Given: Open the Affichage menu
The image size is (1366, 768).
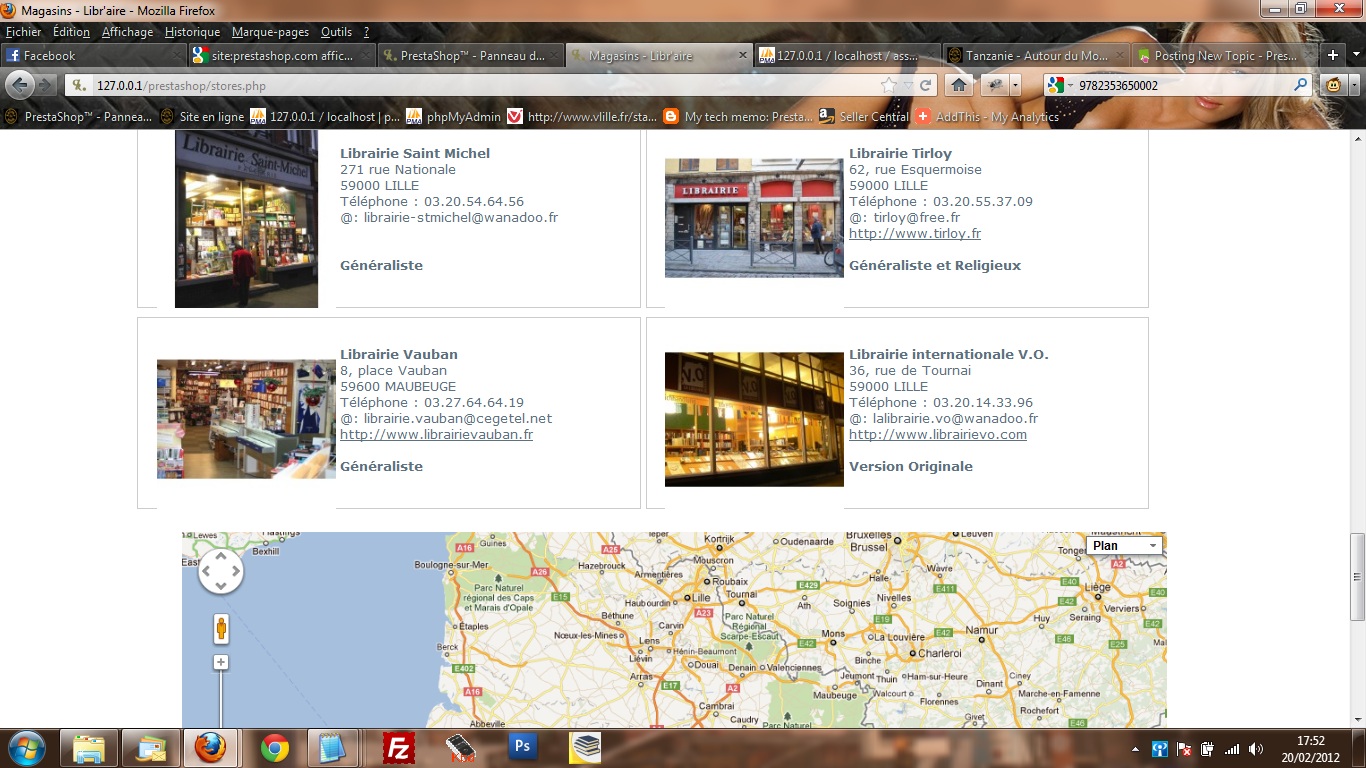Looking at the screenshot, I should point(127,32).
